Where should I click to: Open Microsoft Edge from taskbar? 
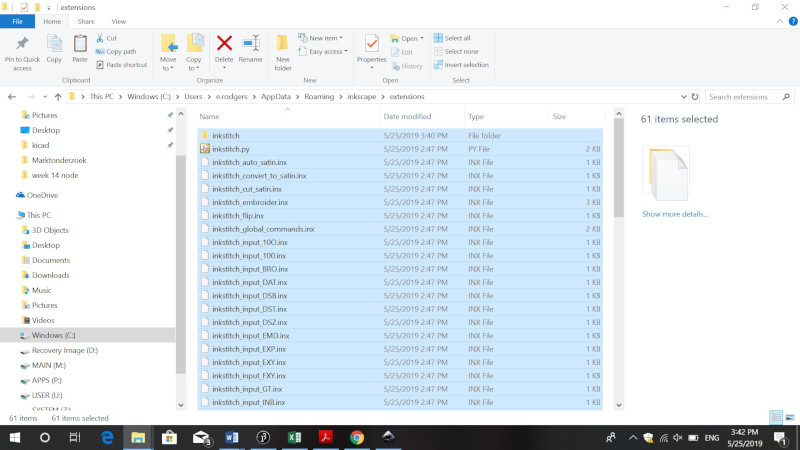(x=107, y=437)
